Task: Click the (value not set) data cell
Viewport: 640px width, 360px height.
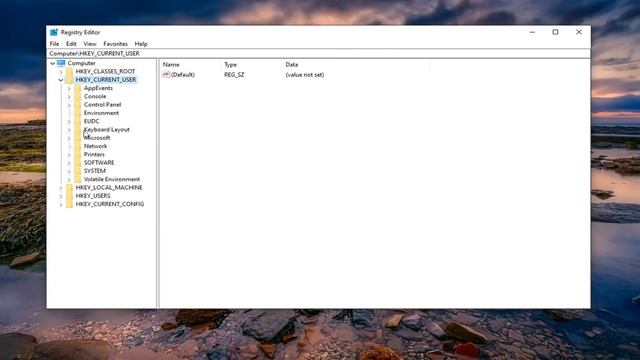Action: [x=305, y=75]
